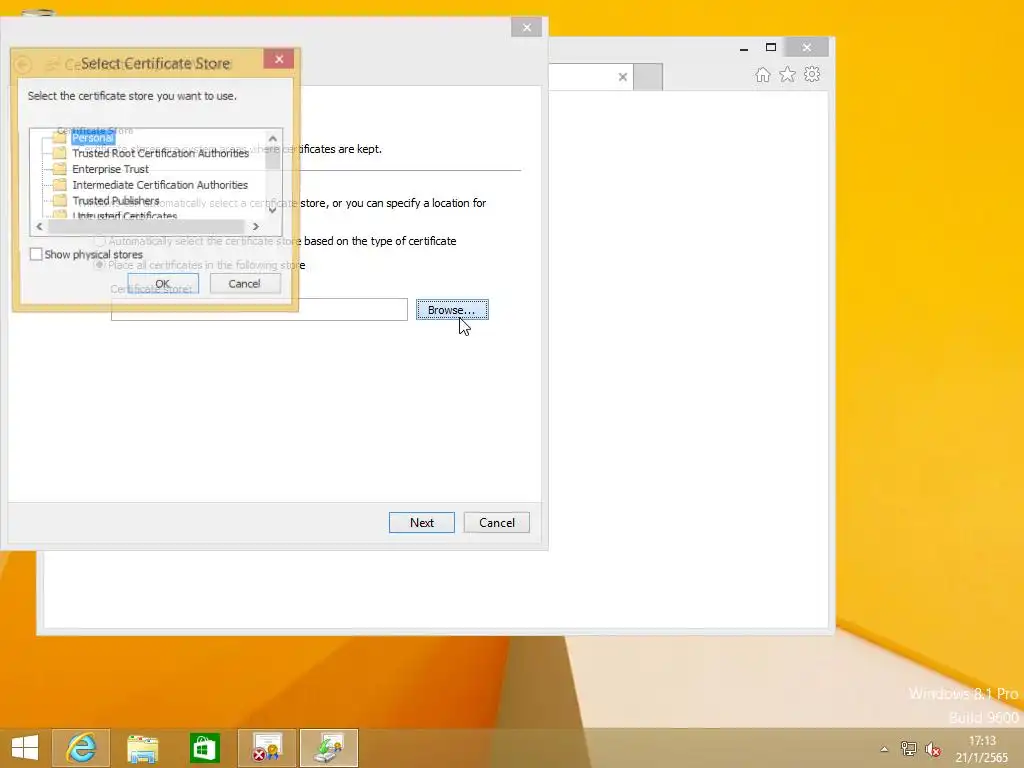Select Trusted Root Certification Authorities store
Image resolution: width=1024 pixels, height=768 pixels.
pyautogui.click(x=160, y=153)
